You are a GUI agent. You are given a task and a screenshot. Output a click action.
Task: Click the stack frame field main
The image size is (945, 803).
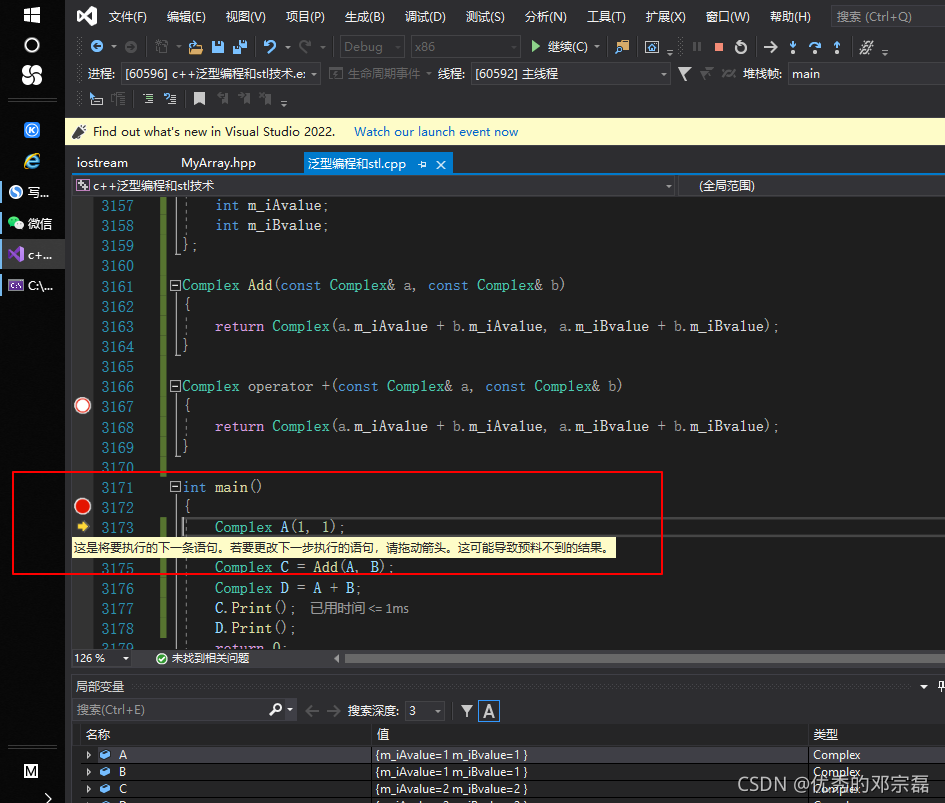pyautogui.click(x=866, y=74)
